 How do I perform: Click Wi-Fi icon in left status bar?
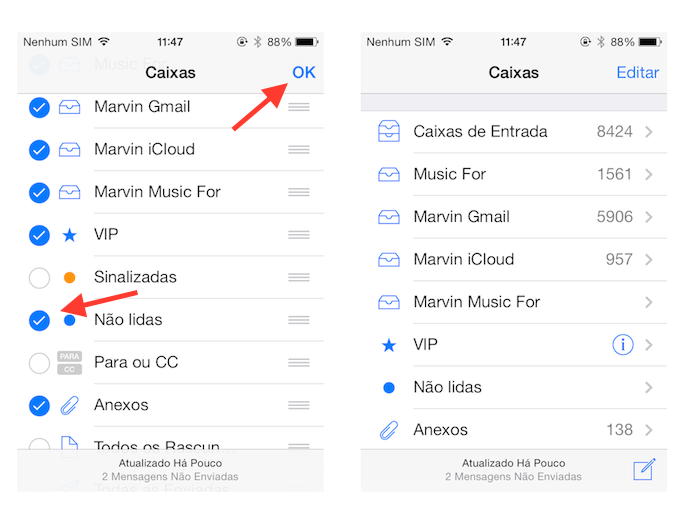(104, 42)
